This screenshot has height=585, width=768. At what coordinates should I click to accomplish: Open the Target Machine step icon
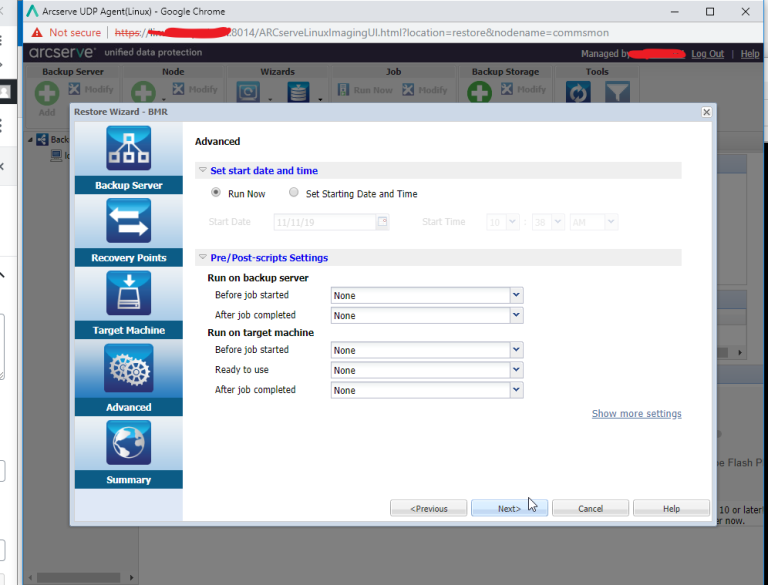(x=128, y=293)
